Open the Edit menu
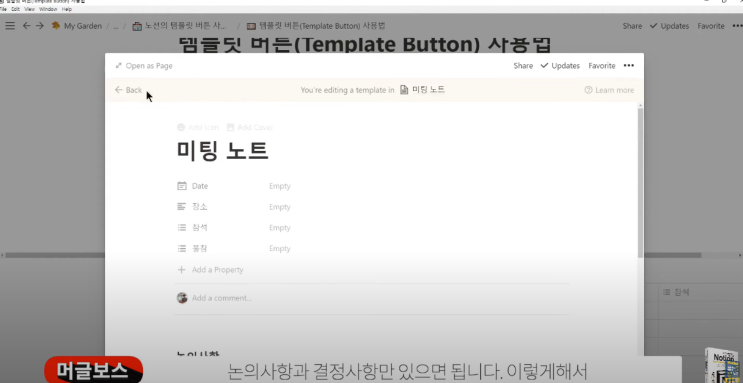Image resolution: width=743 pixels, height=383 pixels. [16, 9]
